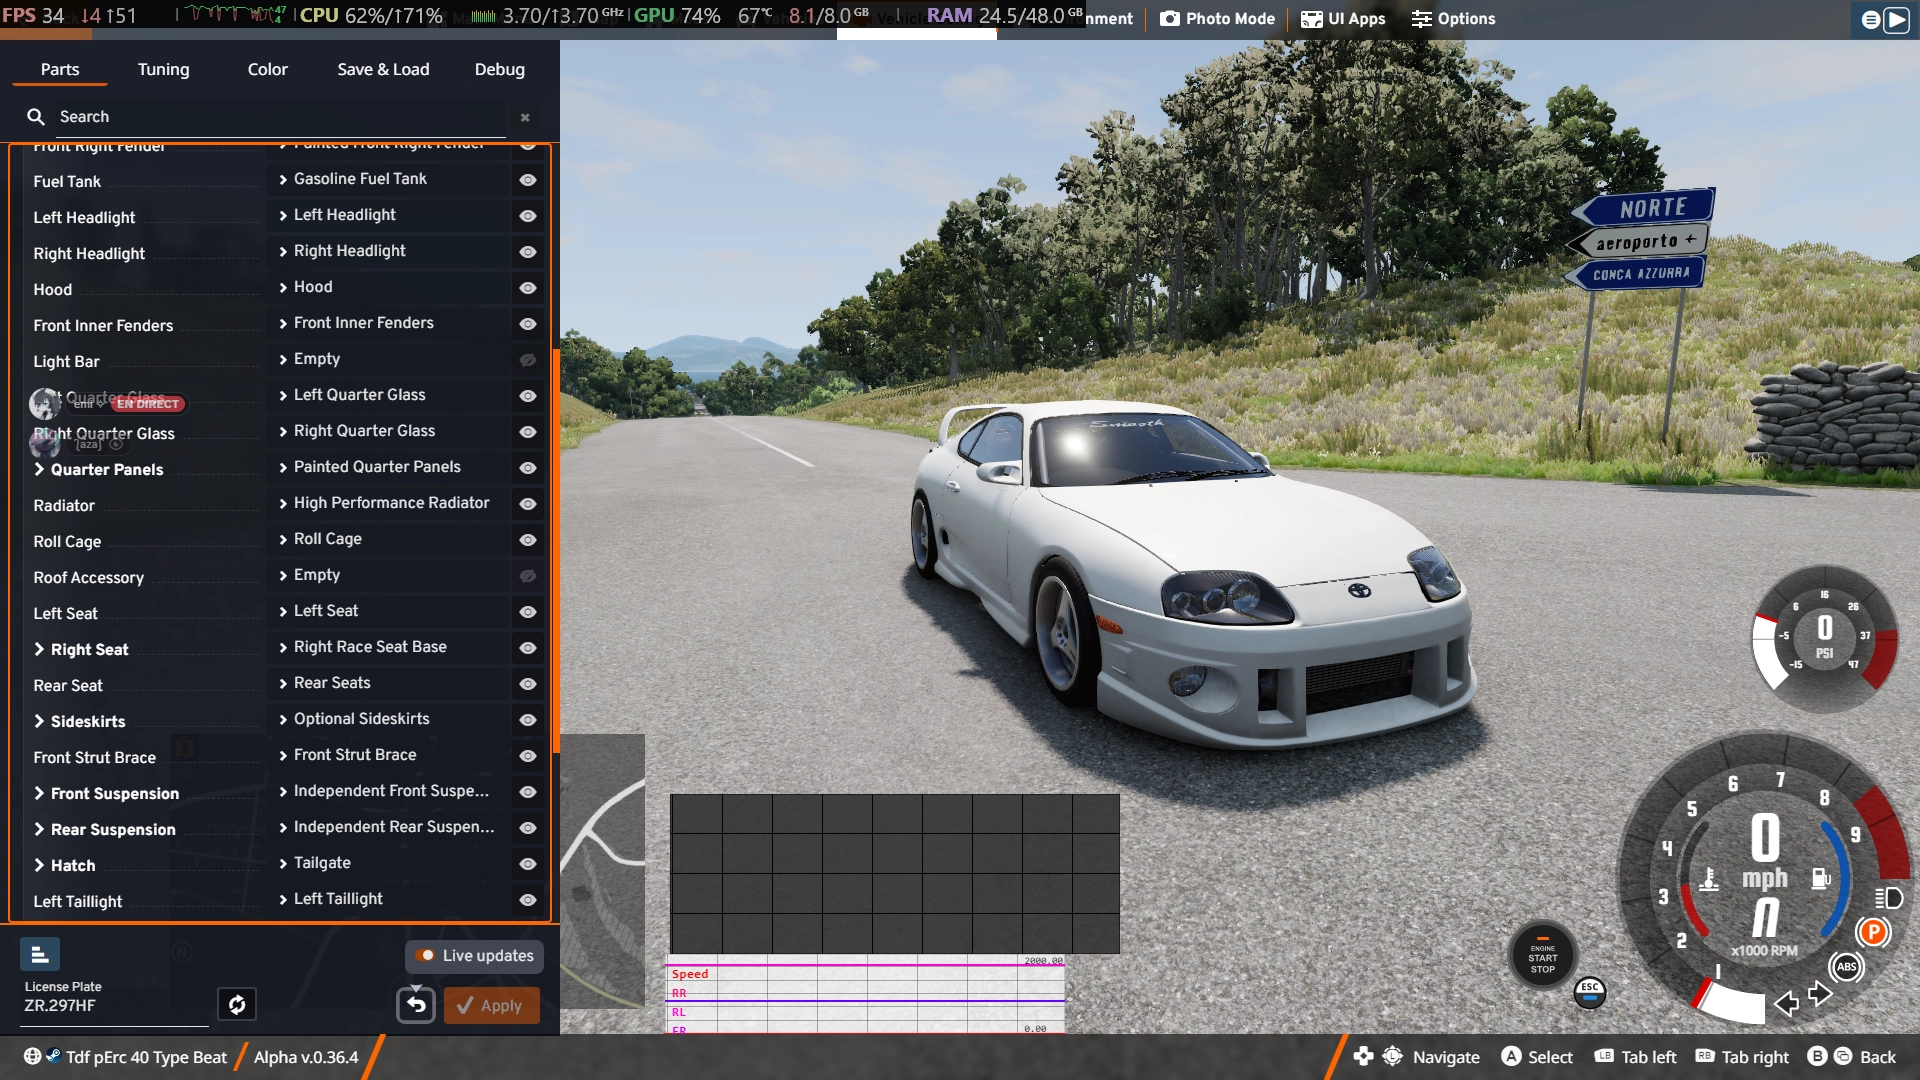Click the headlight indicator on tachometer

pyautogui.click(x=1888, y=897)
